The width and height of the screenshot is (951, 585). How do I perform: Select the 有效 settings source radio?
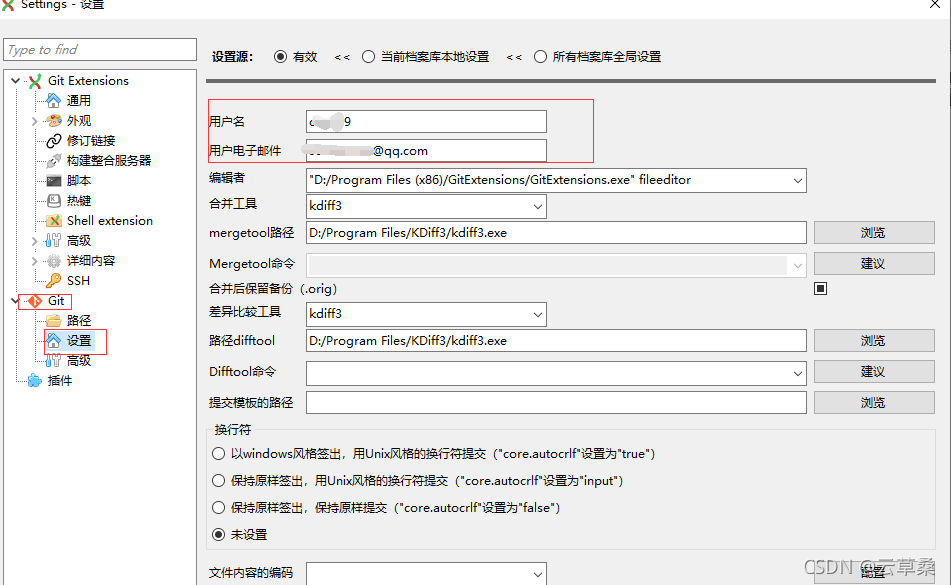[280, 57]
